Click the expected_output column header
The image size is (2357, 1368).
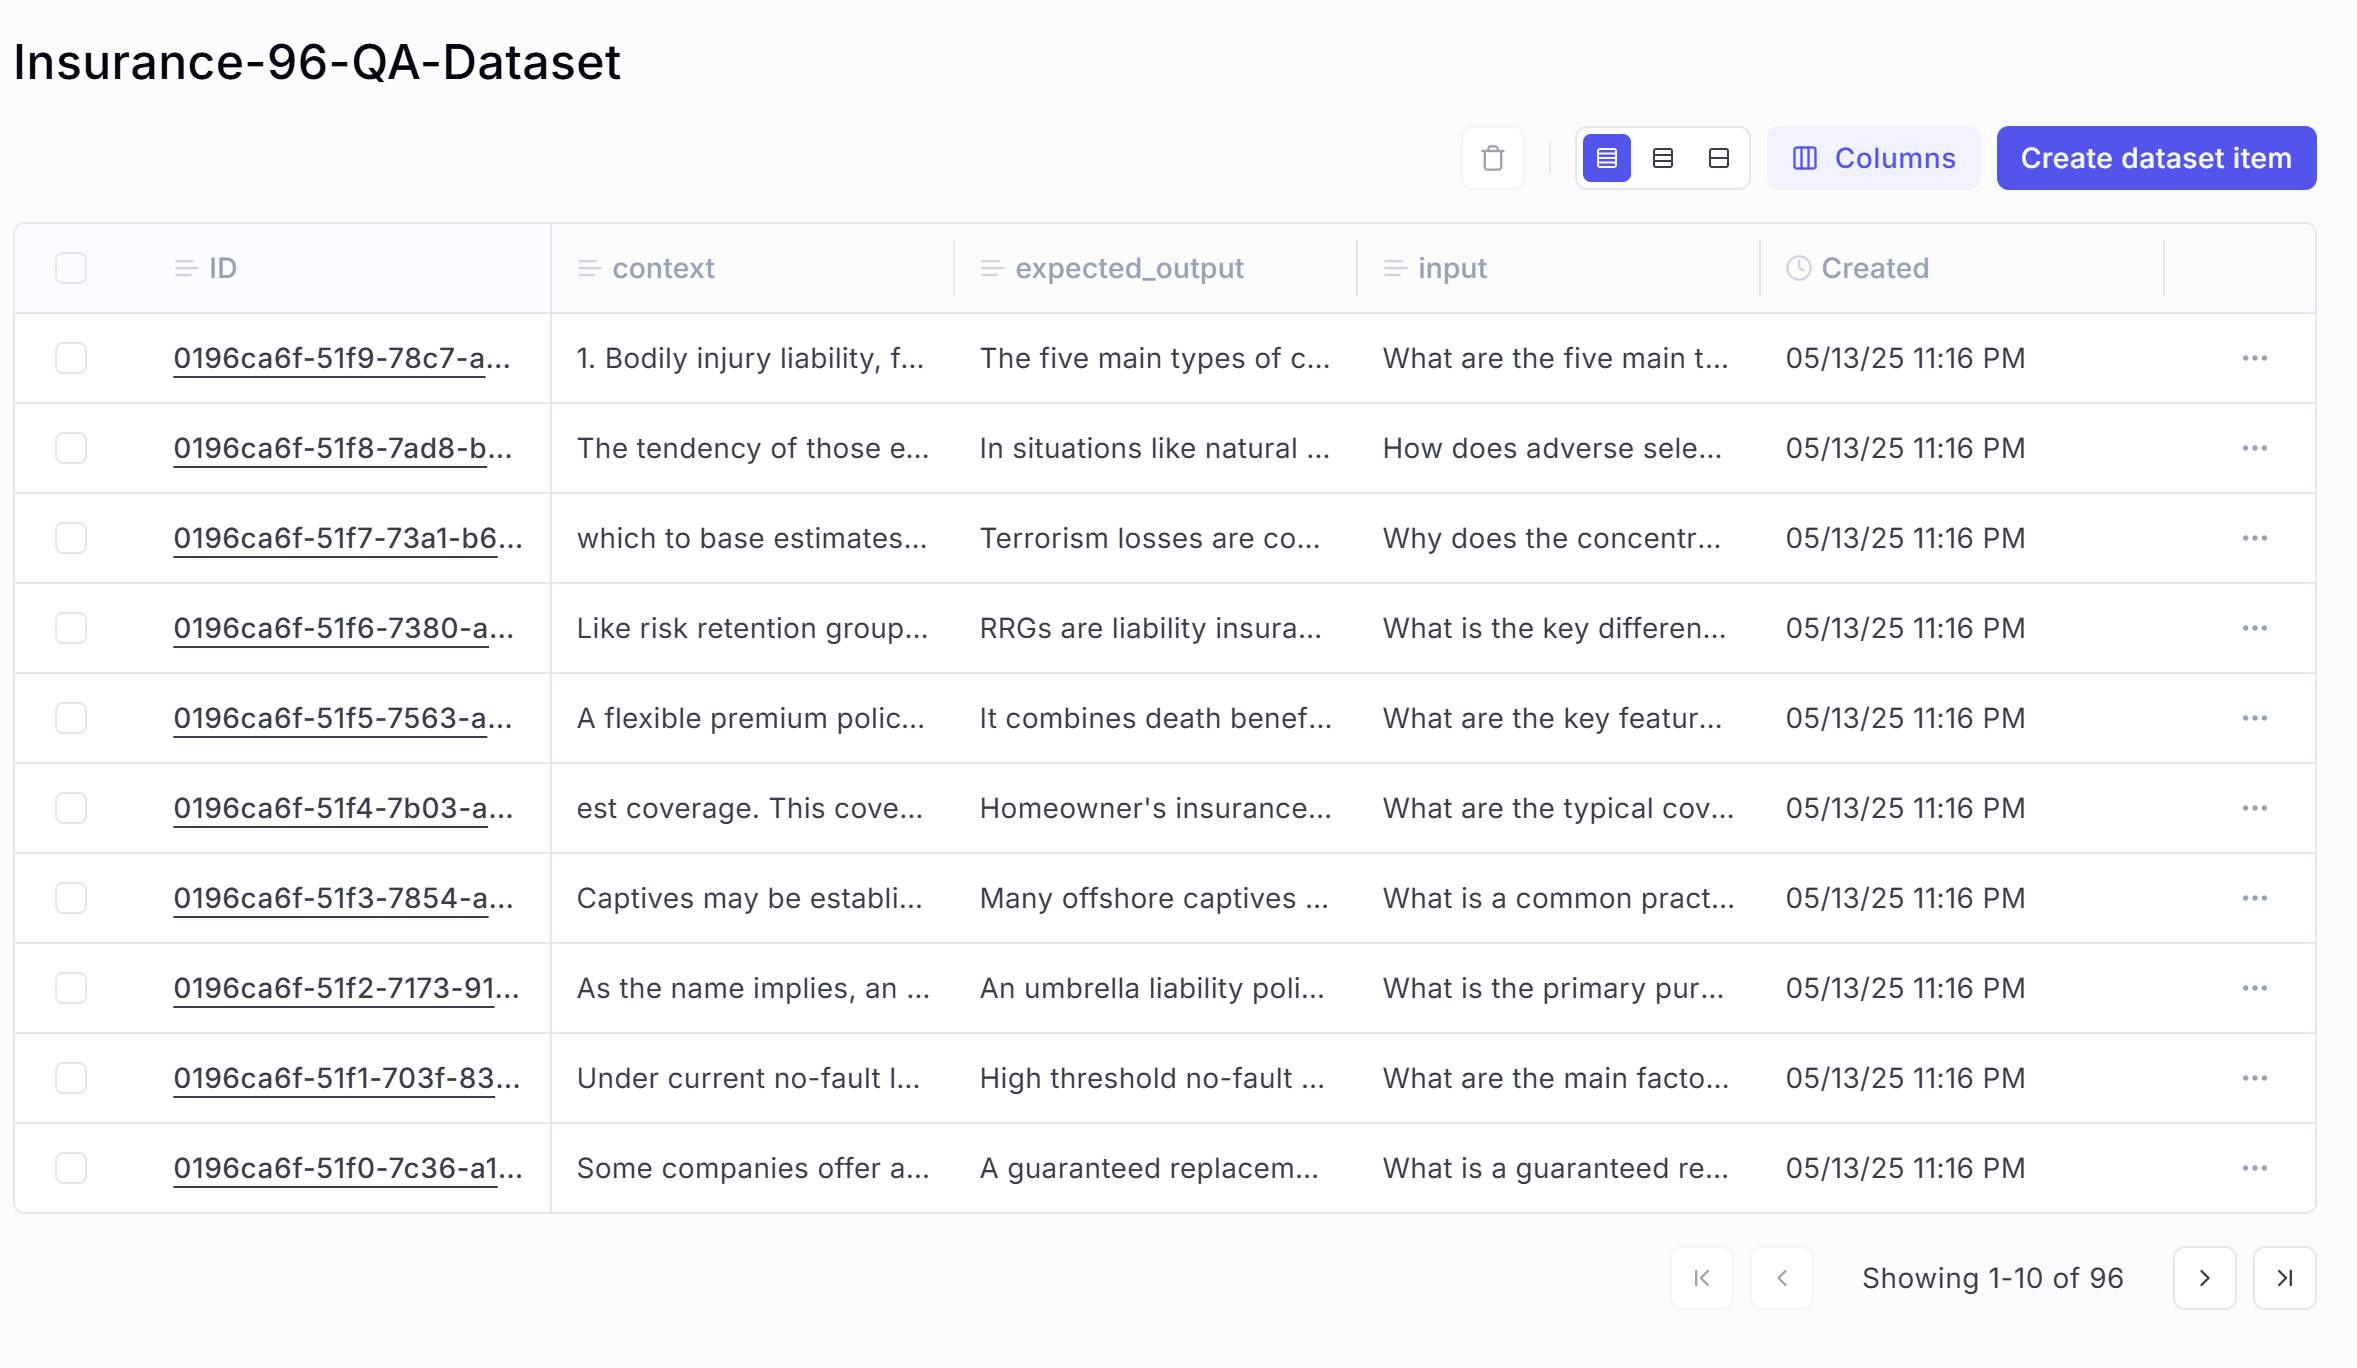1113,268
